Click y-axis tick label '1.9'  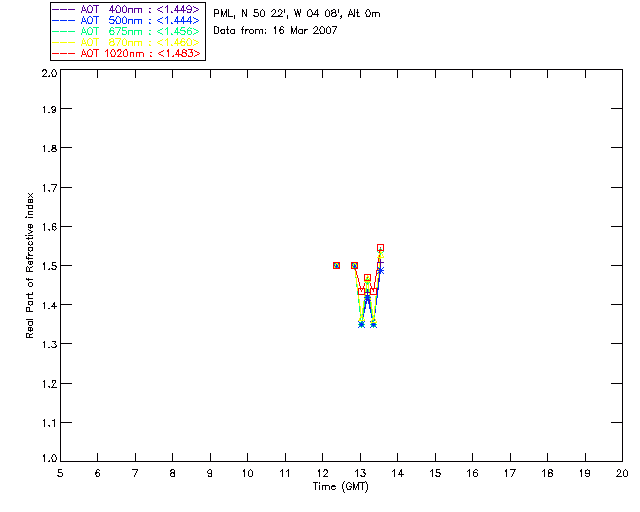click(x=49, y=109)
